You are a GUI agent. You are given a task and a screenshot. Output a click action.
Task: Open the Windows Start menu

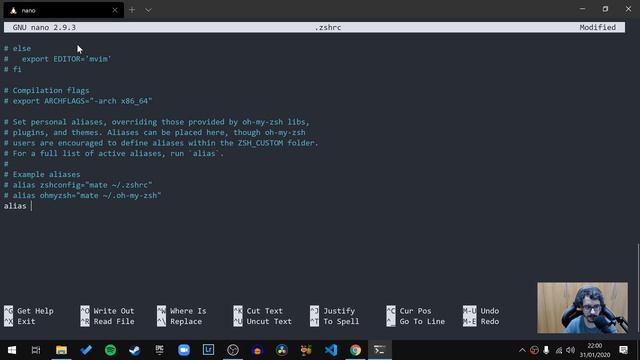pyautogui.click(x=12, y=350)
